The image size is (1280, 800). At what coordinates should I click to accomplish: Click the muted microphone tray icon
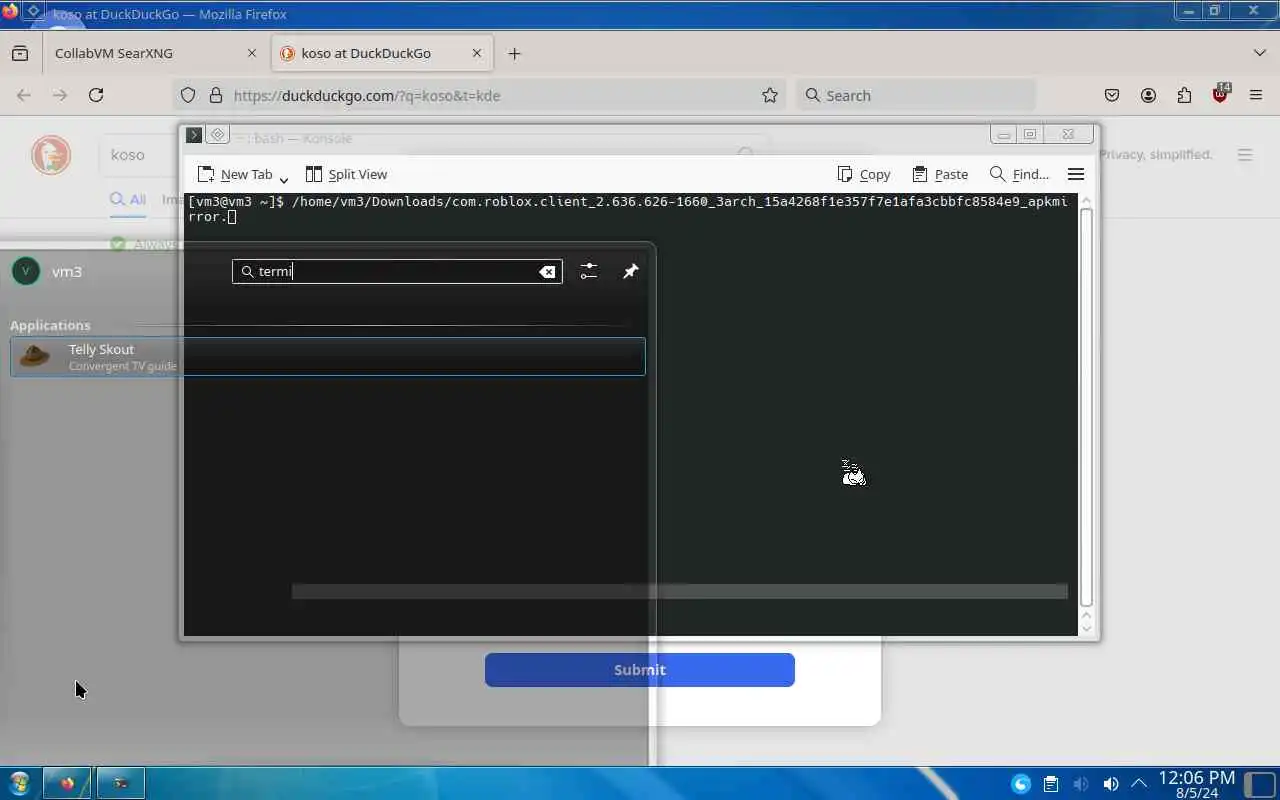[1080, 784]
